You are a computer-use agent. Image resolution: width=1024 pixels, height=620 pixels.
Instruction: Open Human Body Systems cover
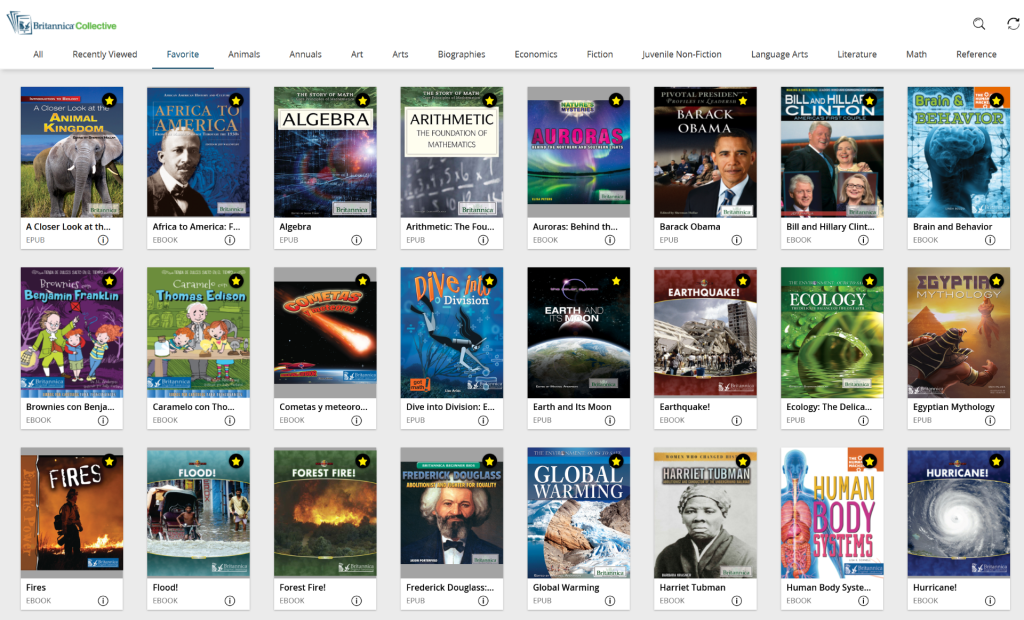(x=832, y=513)
